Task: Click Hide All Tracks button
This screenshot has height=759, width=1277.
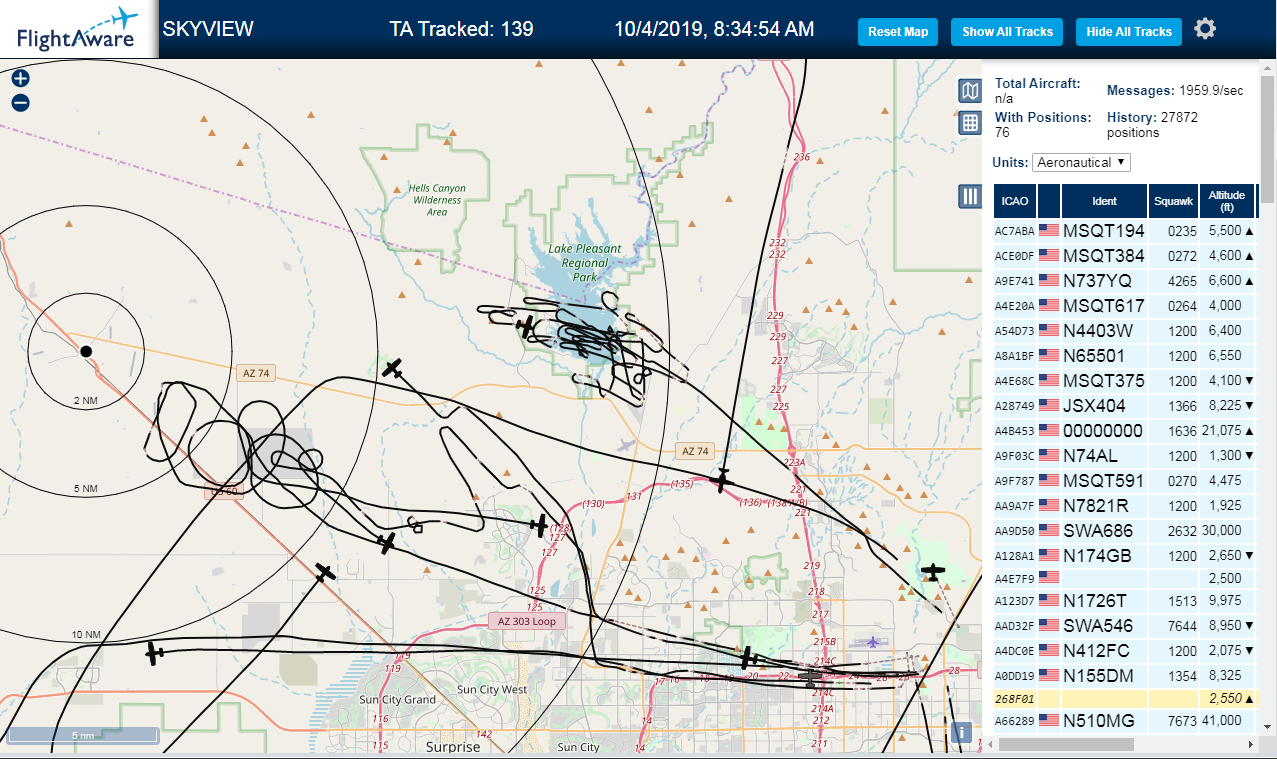Action: click(x=1129, y=32)
